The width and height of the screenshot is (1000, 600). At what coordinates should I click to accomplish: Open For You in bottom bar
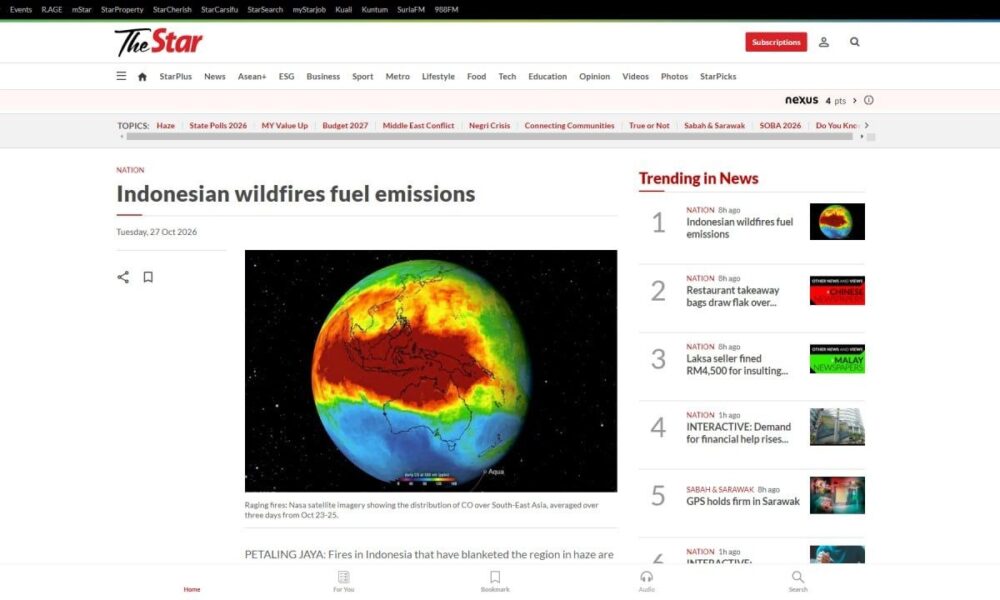pos(344,581)
